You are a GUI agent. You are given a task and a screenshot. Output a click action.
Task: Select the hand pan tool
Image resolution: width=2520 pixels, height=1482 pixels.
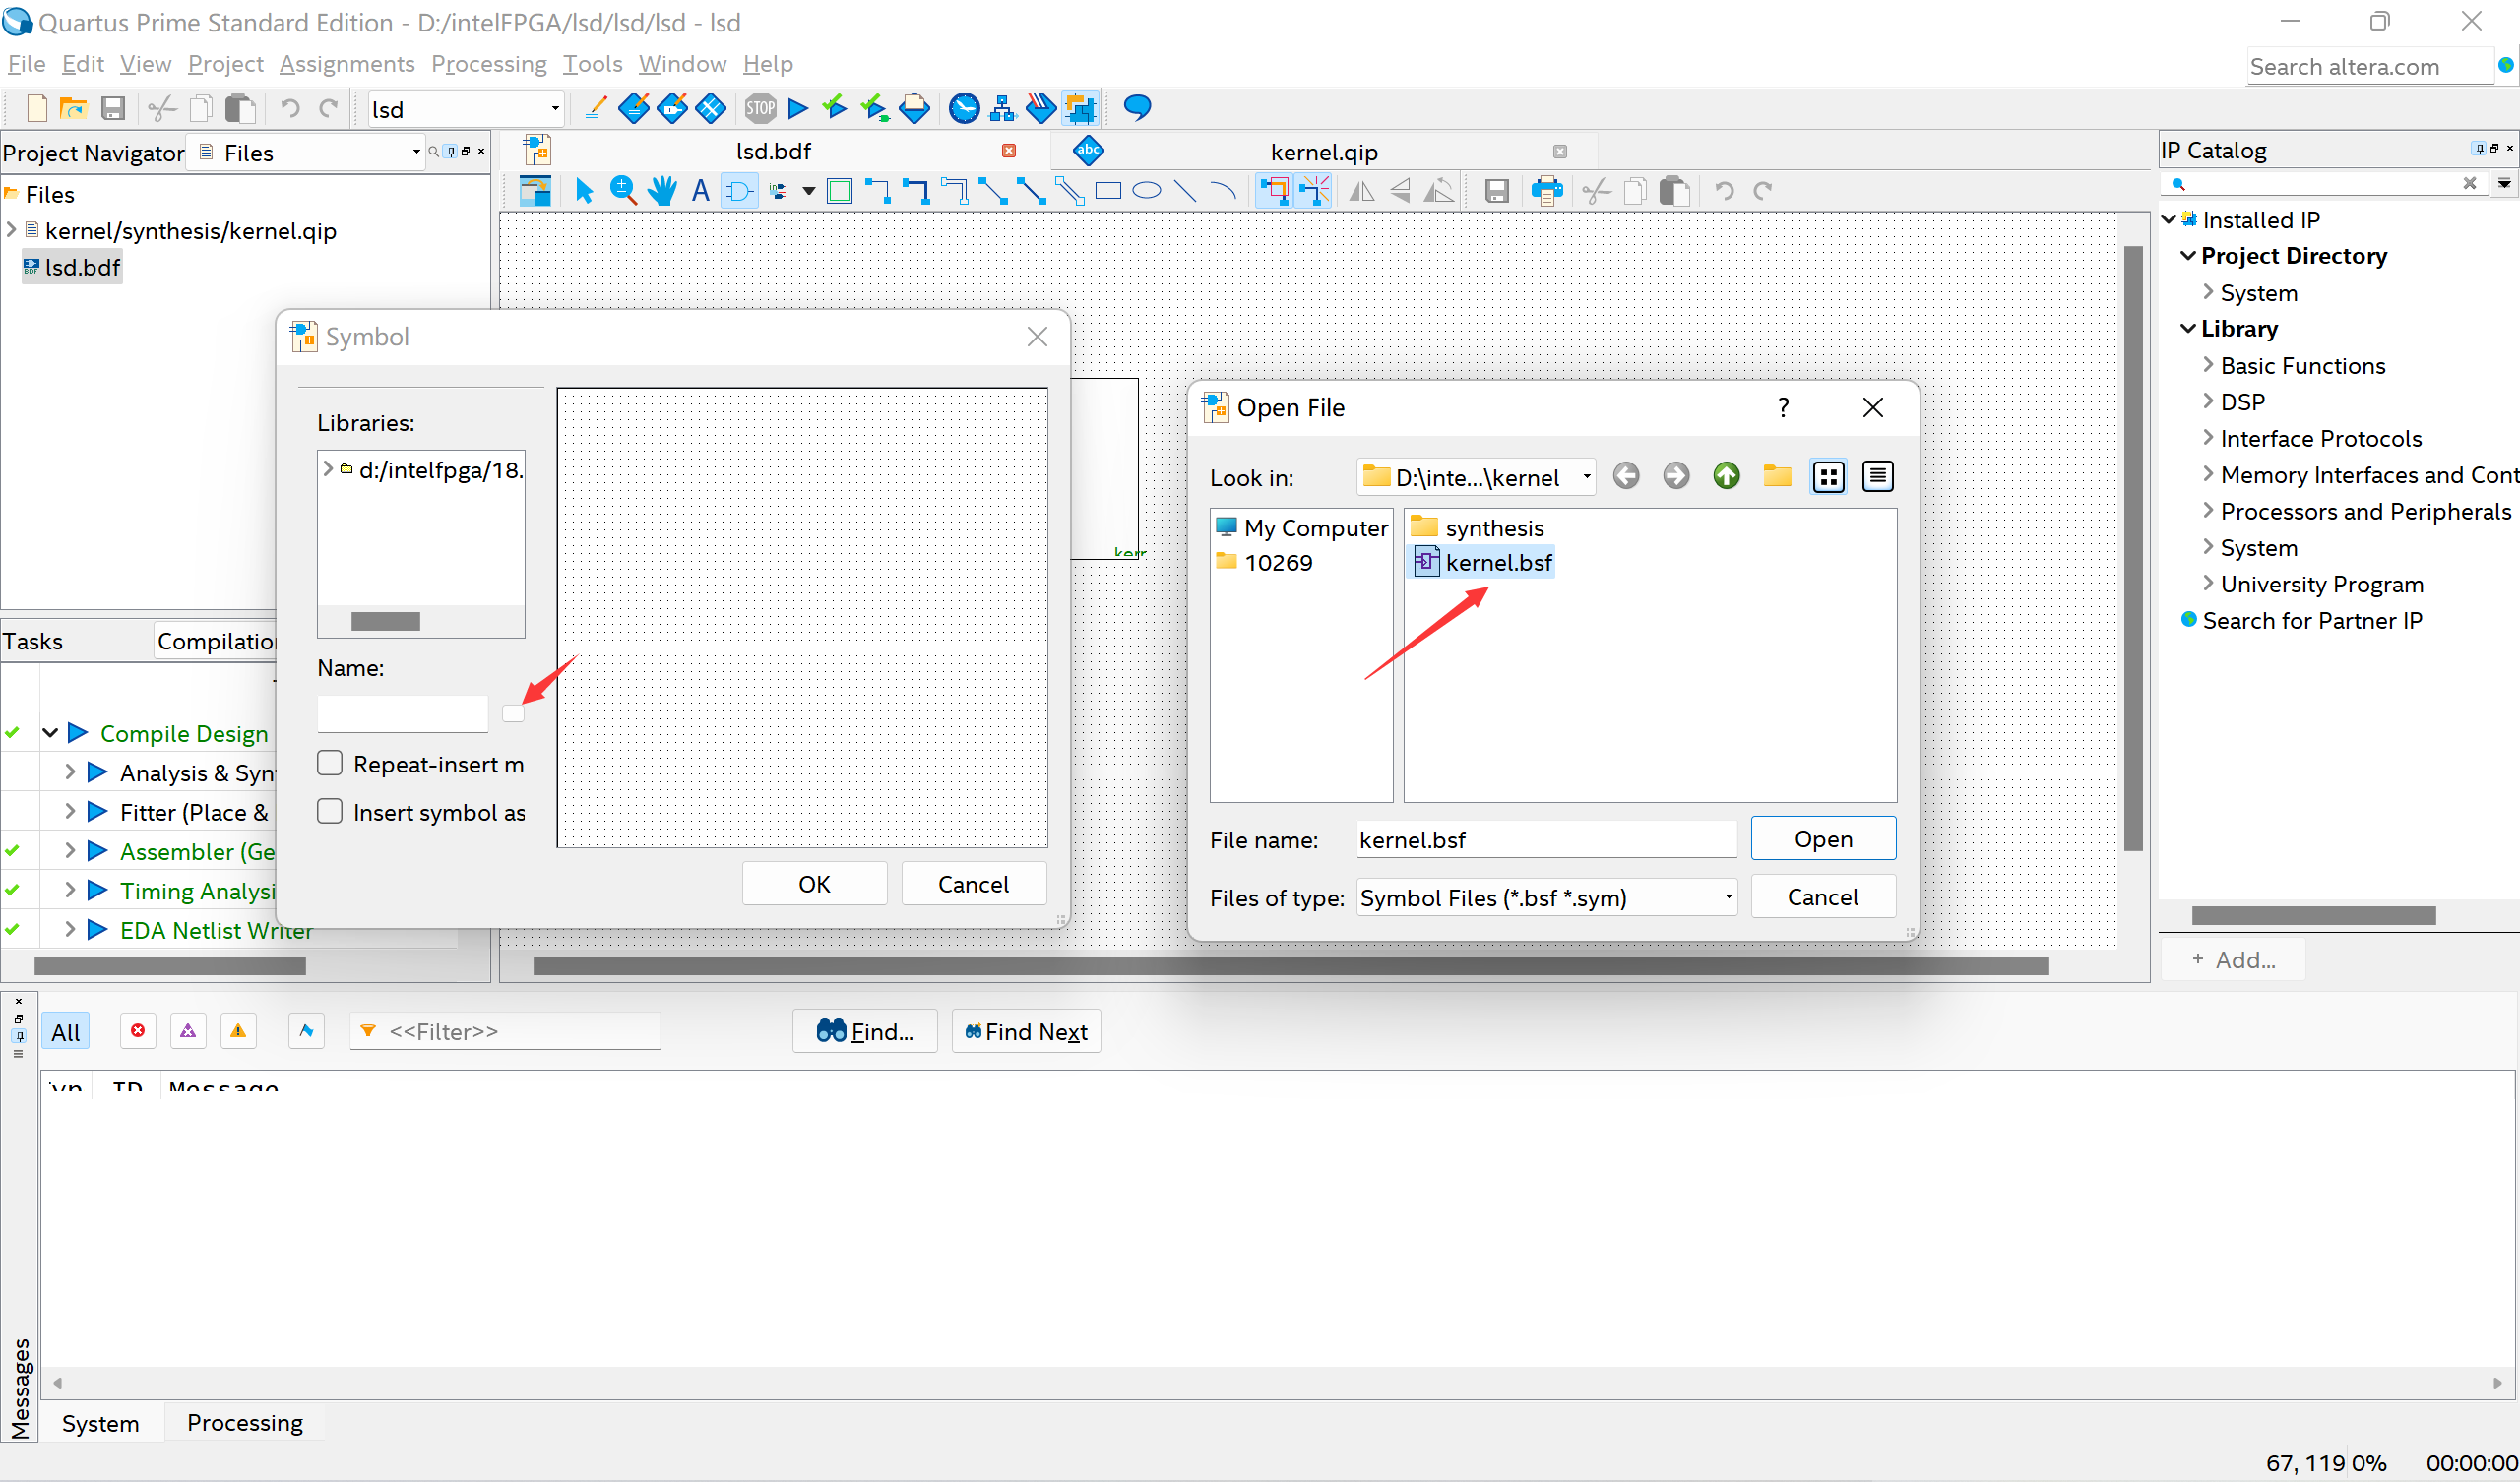click(662, 190)
